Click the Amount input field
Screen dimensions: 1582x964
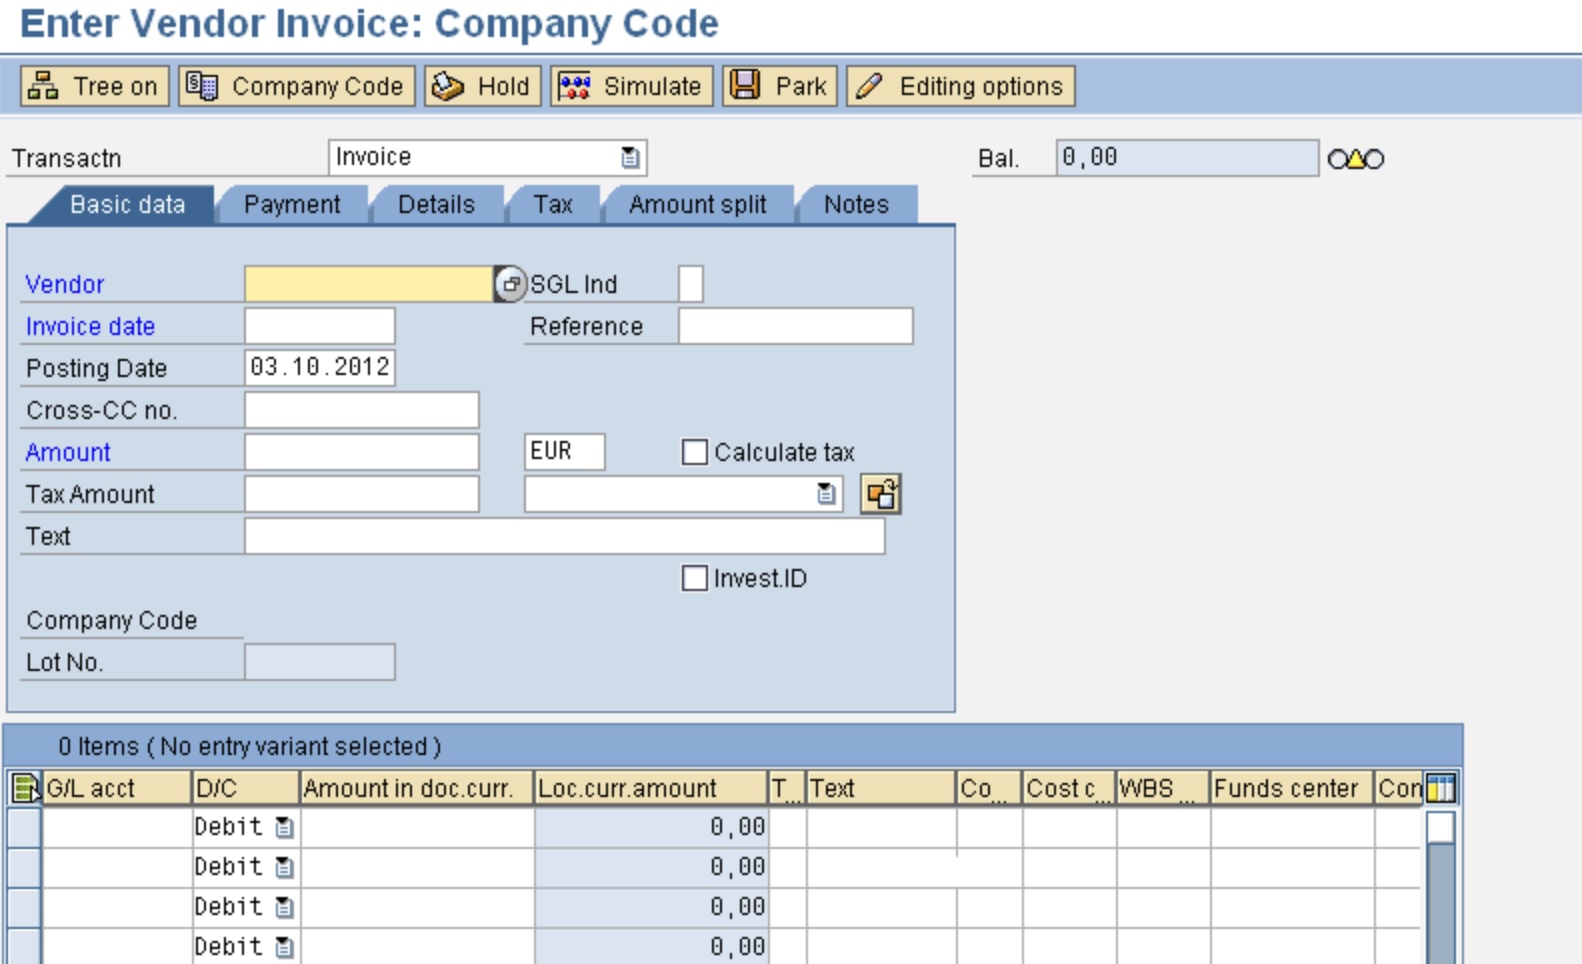362,452
